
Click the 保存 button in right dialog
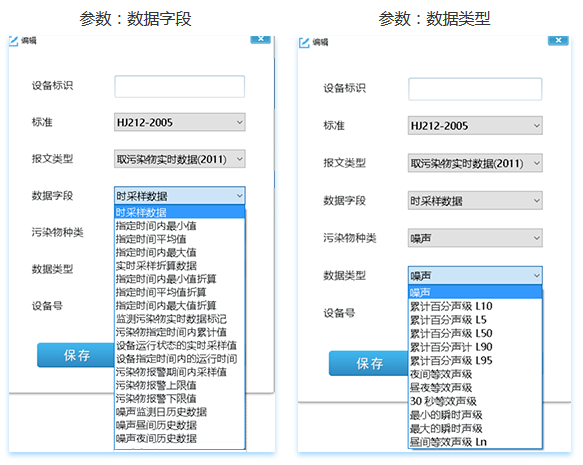click(368, 363)
